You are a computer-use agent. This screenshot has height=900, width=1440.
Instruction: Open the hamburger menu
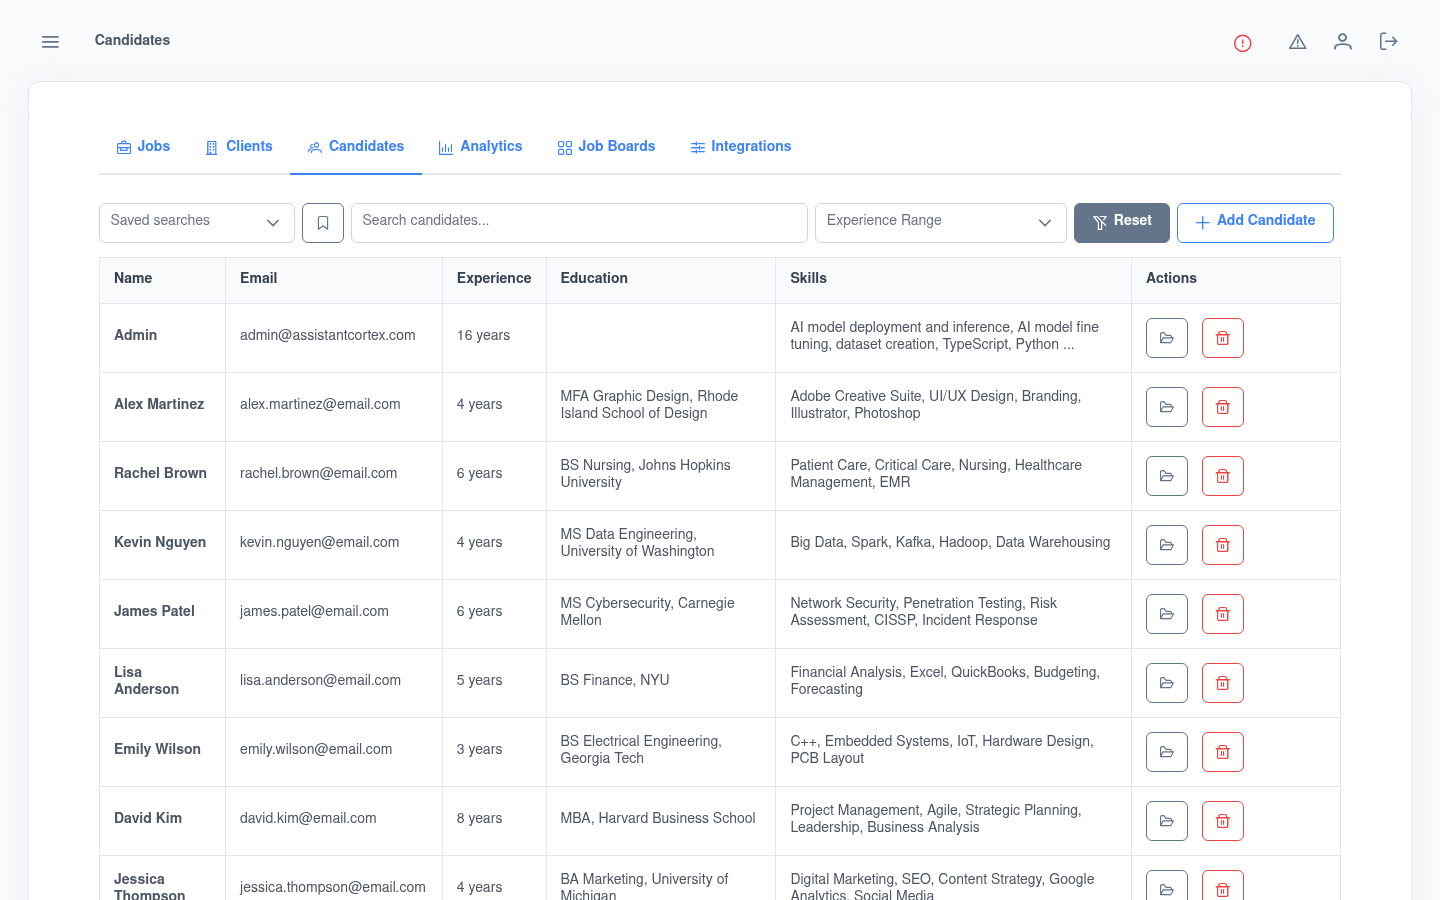click(50, 42)
